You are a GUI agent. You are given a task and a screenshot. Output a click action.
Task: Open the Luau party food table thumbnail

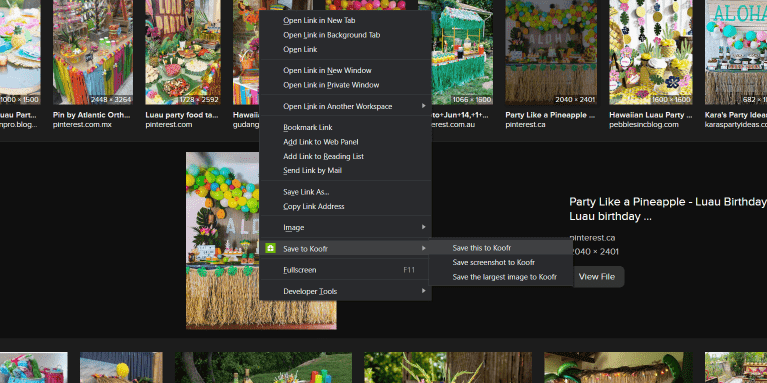pos(183,52)
